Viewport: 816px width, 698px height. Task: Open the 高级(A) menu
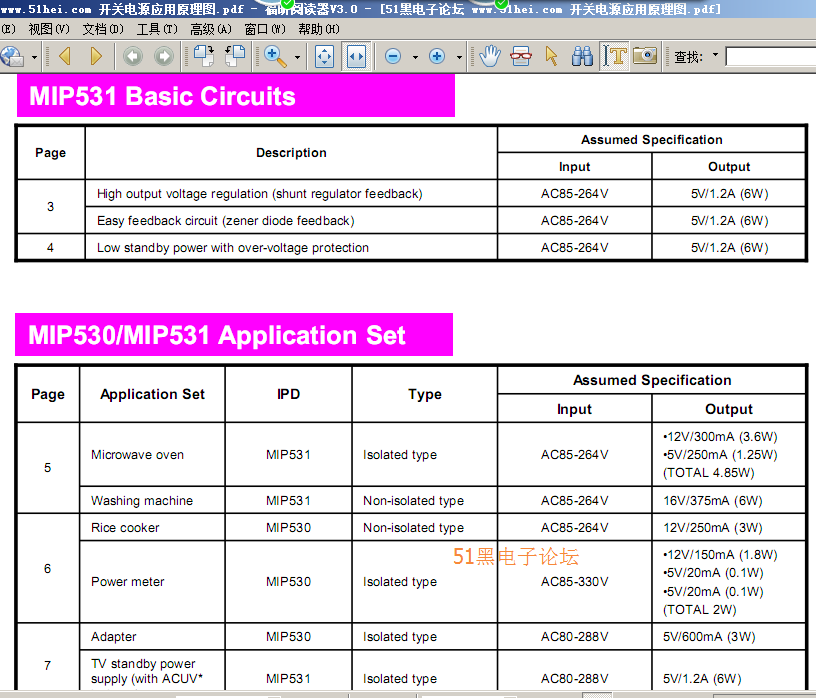coord(211,29)
